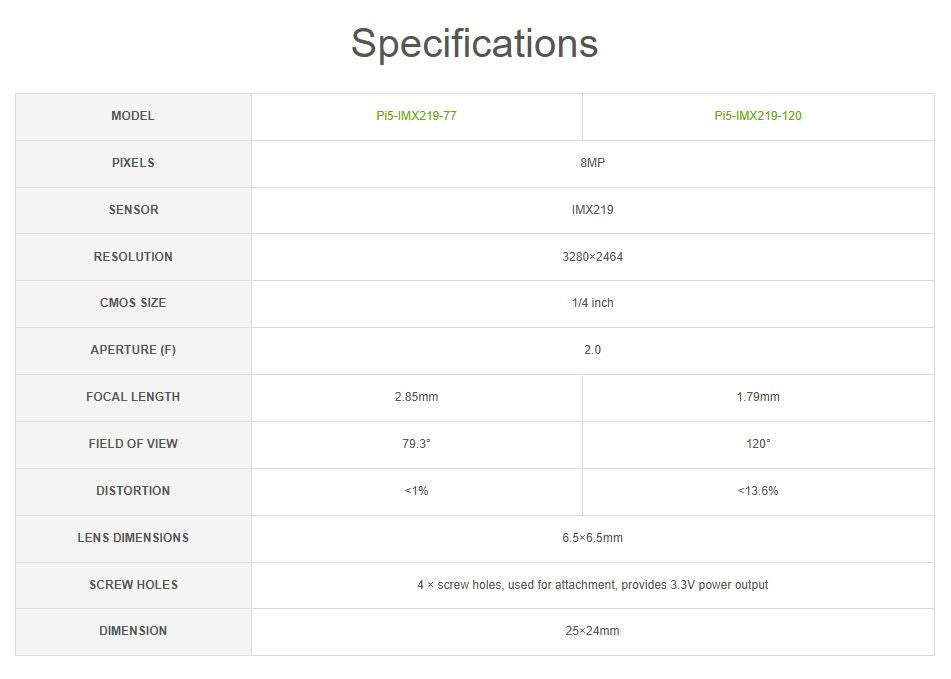The width and height of the screenshot is (951, 679).
Task: Click the 1.79mm focal length cell
Action: 757,397
